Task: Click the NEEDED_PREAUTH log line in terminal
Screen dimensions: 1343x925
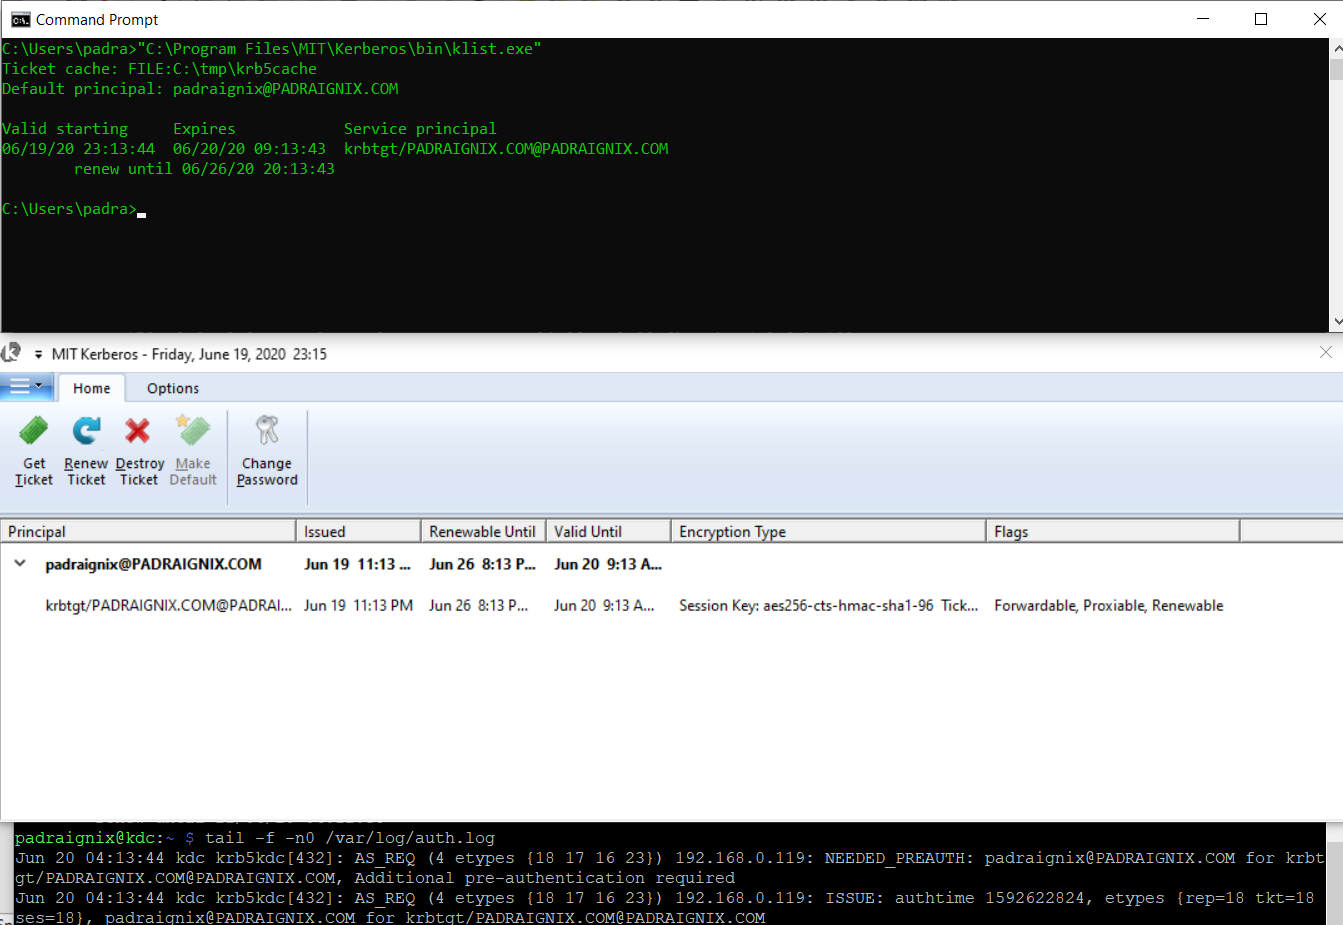Action: [x=670, y=868]
